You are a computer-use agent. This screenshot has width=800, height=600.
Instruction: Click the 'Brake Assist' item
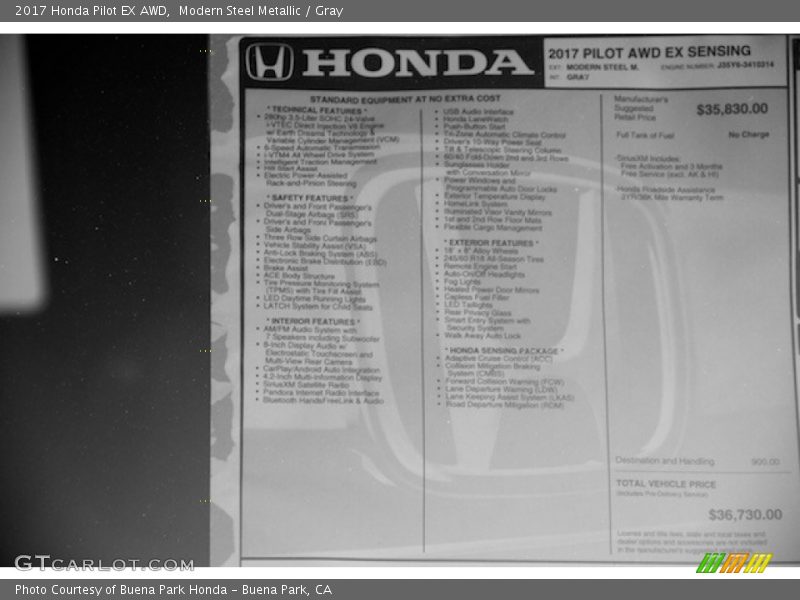click(x=285, y=268)
